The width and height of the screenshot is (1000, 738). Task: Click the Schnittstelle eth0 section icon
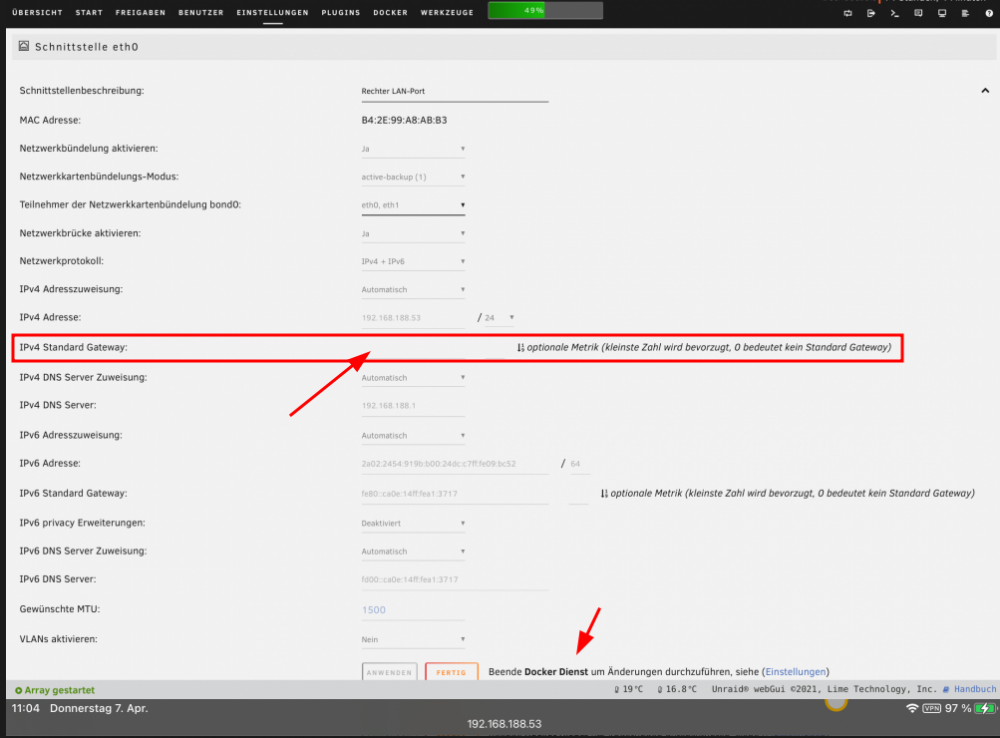click(24, 46)
